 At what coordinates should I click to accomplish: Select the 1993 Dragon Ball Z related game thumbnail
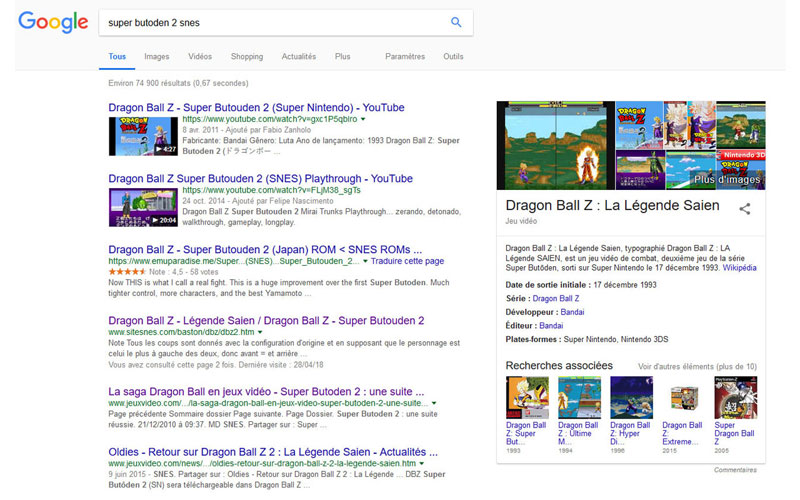(527, 397)
